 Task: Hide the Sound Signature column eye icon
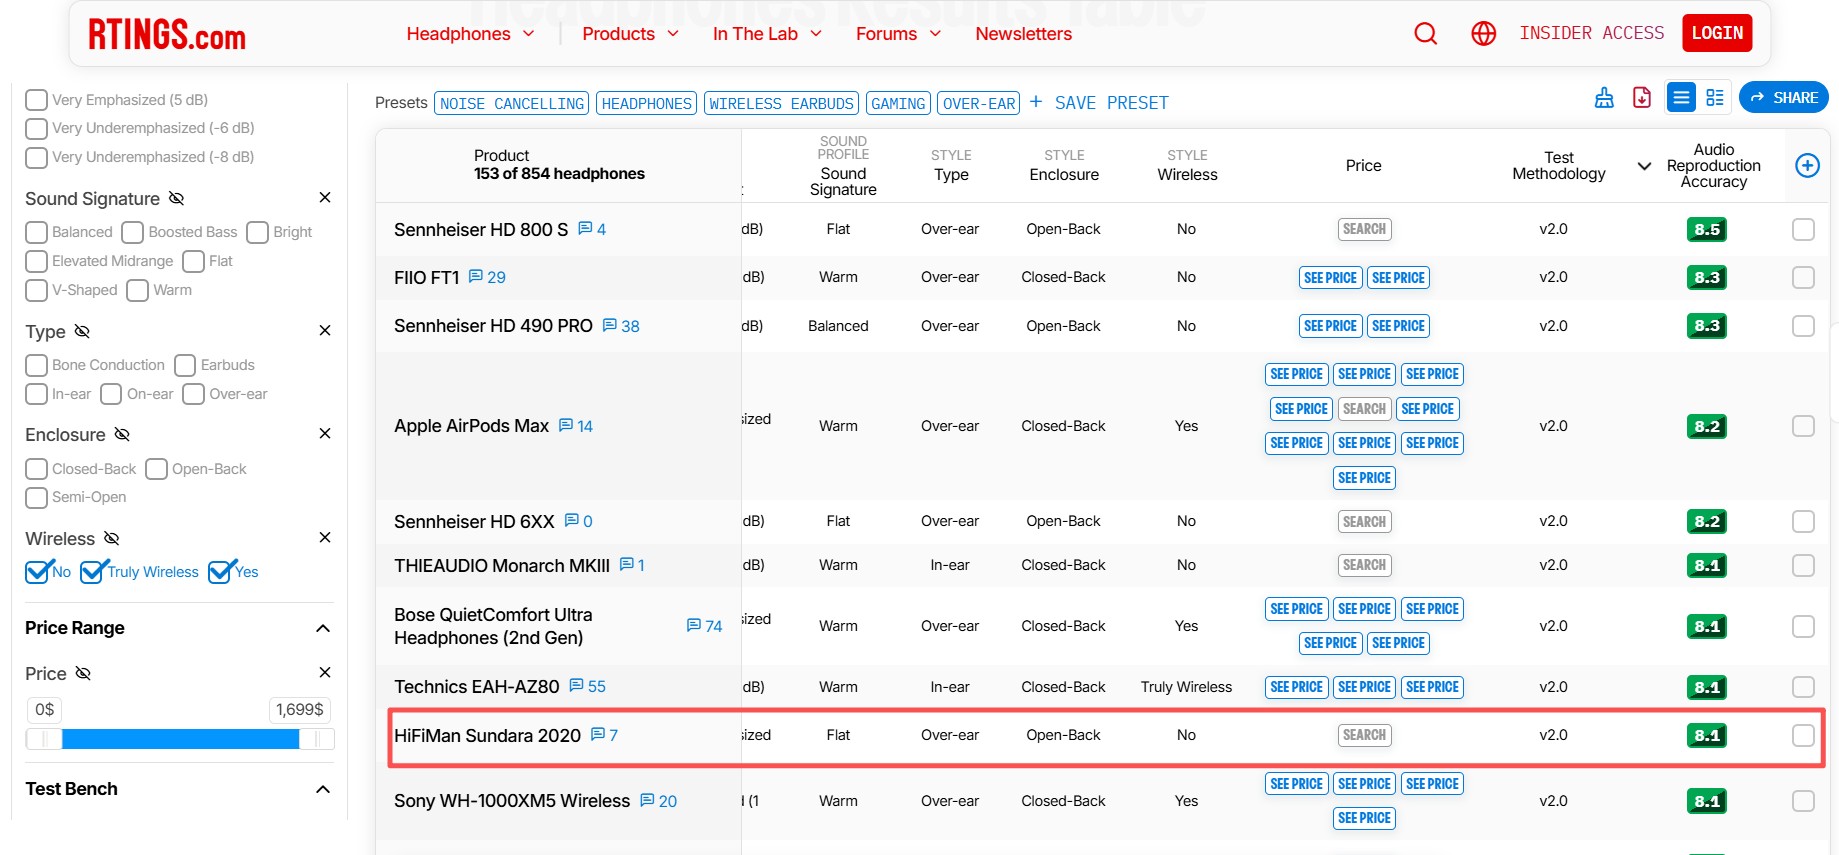coord(176,198)
